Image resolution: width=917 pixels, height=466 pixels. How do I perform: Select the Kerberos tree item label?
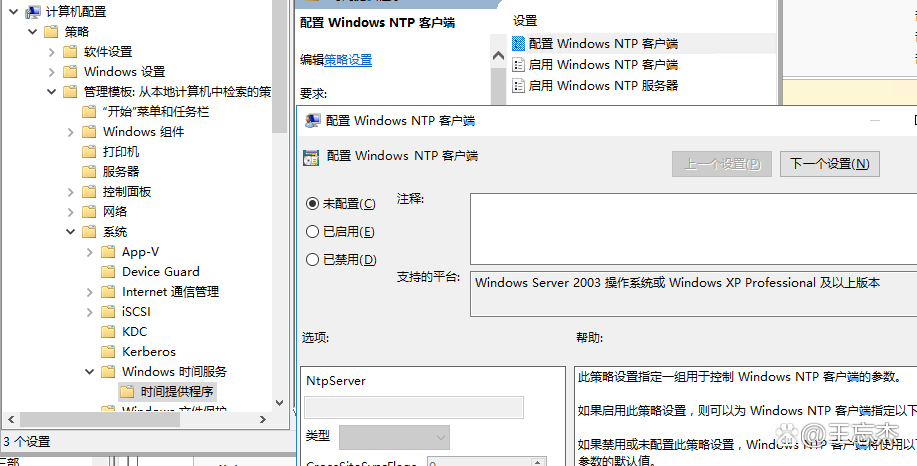149,351
